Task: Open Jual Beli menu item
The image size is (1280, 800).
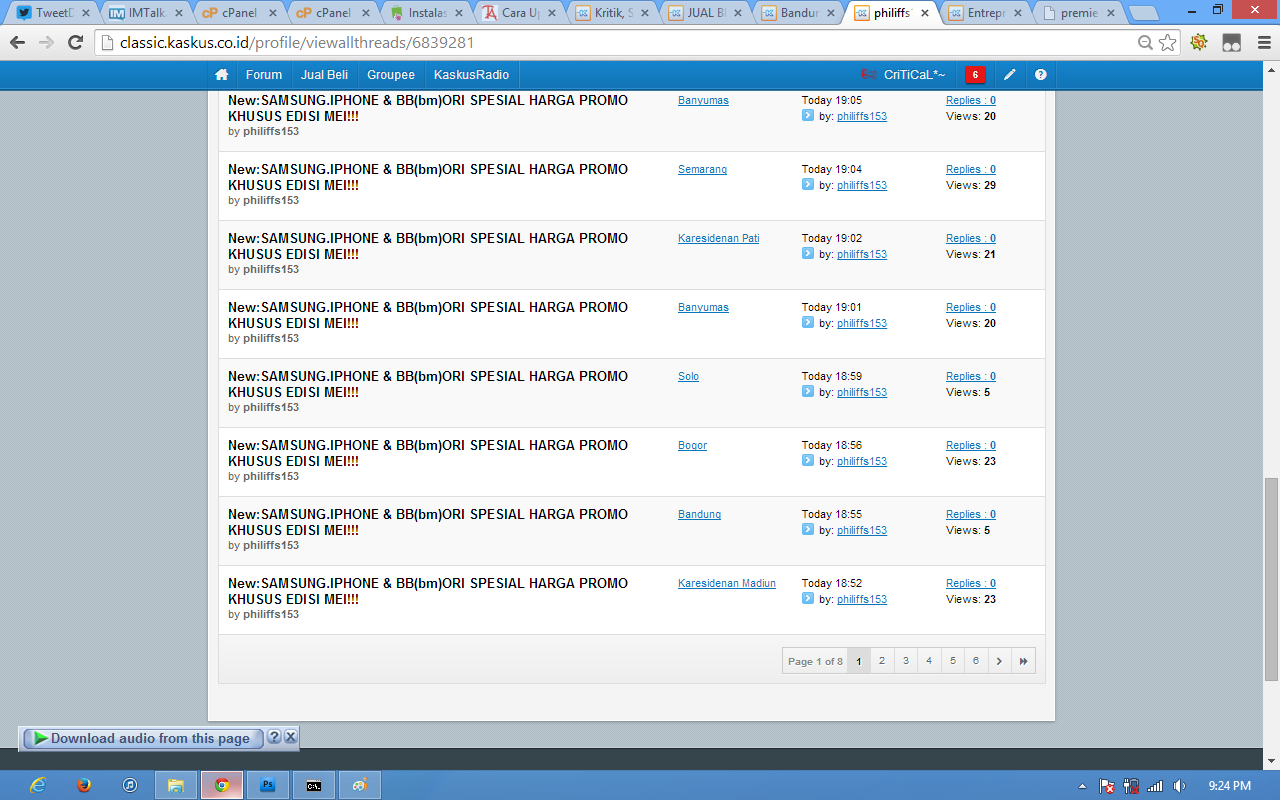Action: [x=324, y=75]
